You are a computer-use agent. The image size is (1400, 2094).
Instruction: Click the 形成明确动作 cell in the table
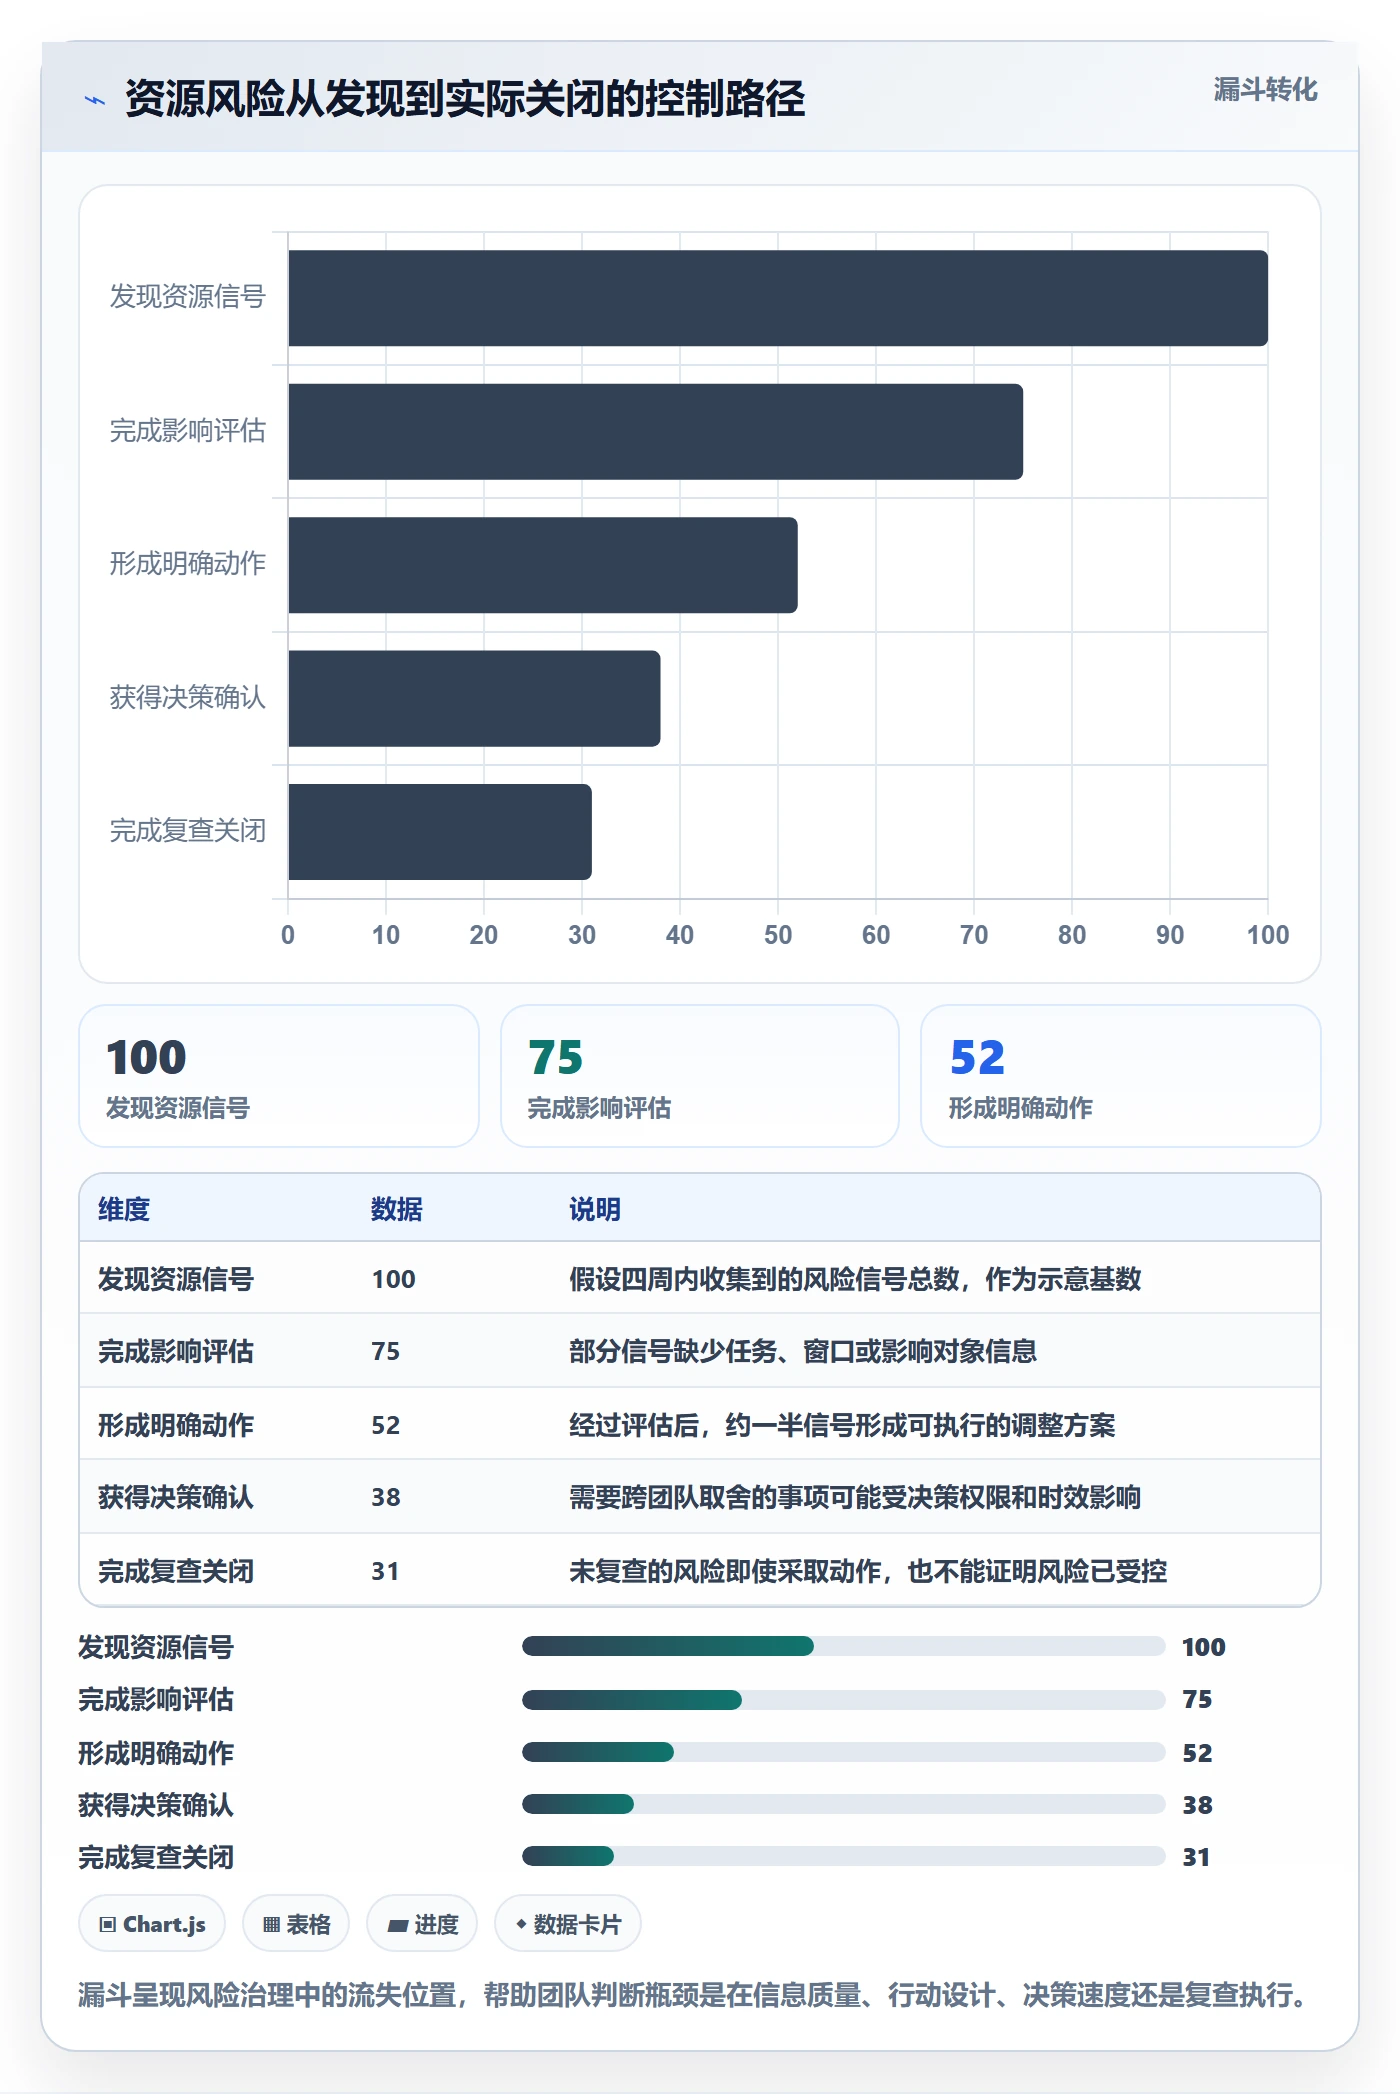point(176,1425)
